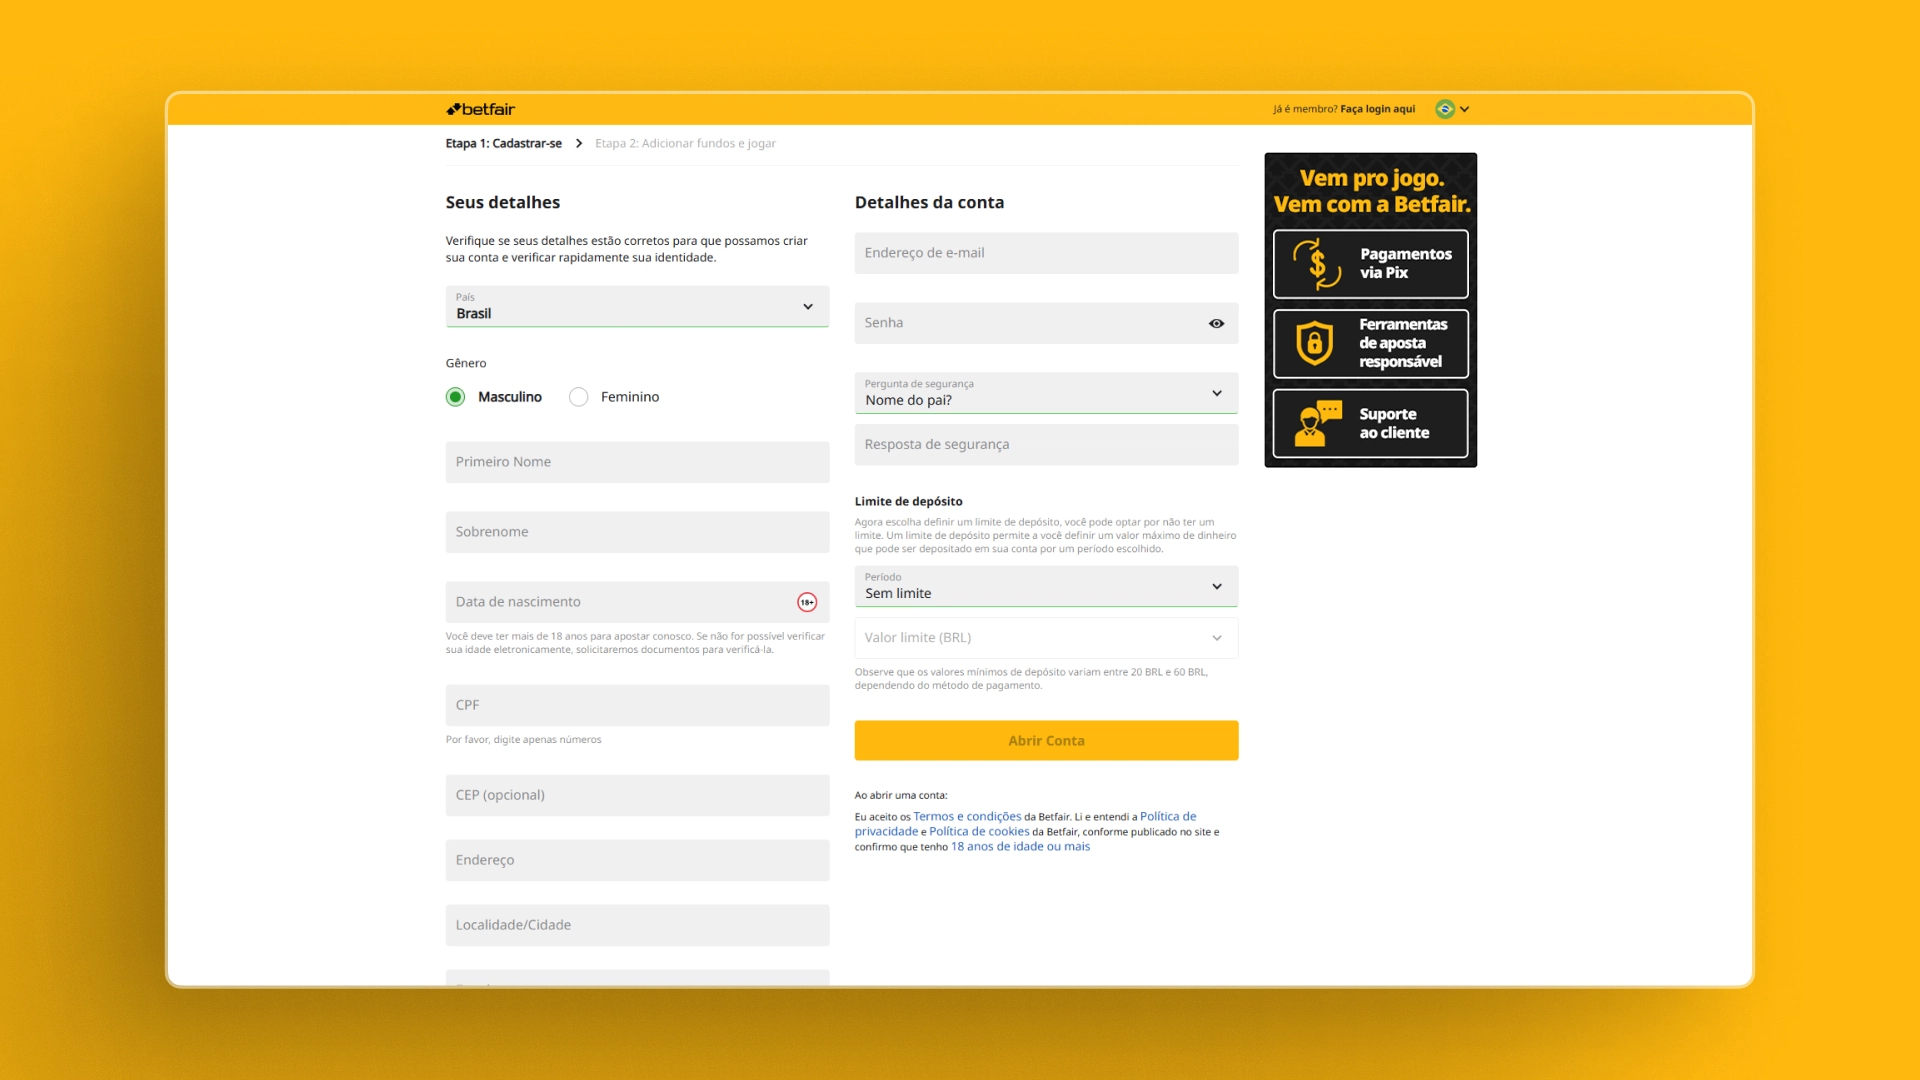
Task: Click the 18 anos de idade ou mais link
Action: pos(1020,847)
